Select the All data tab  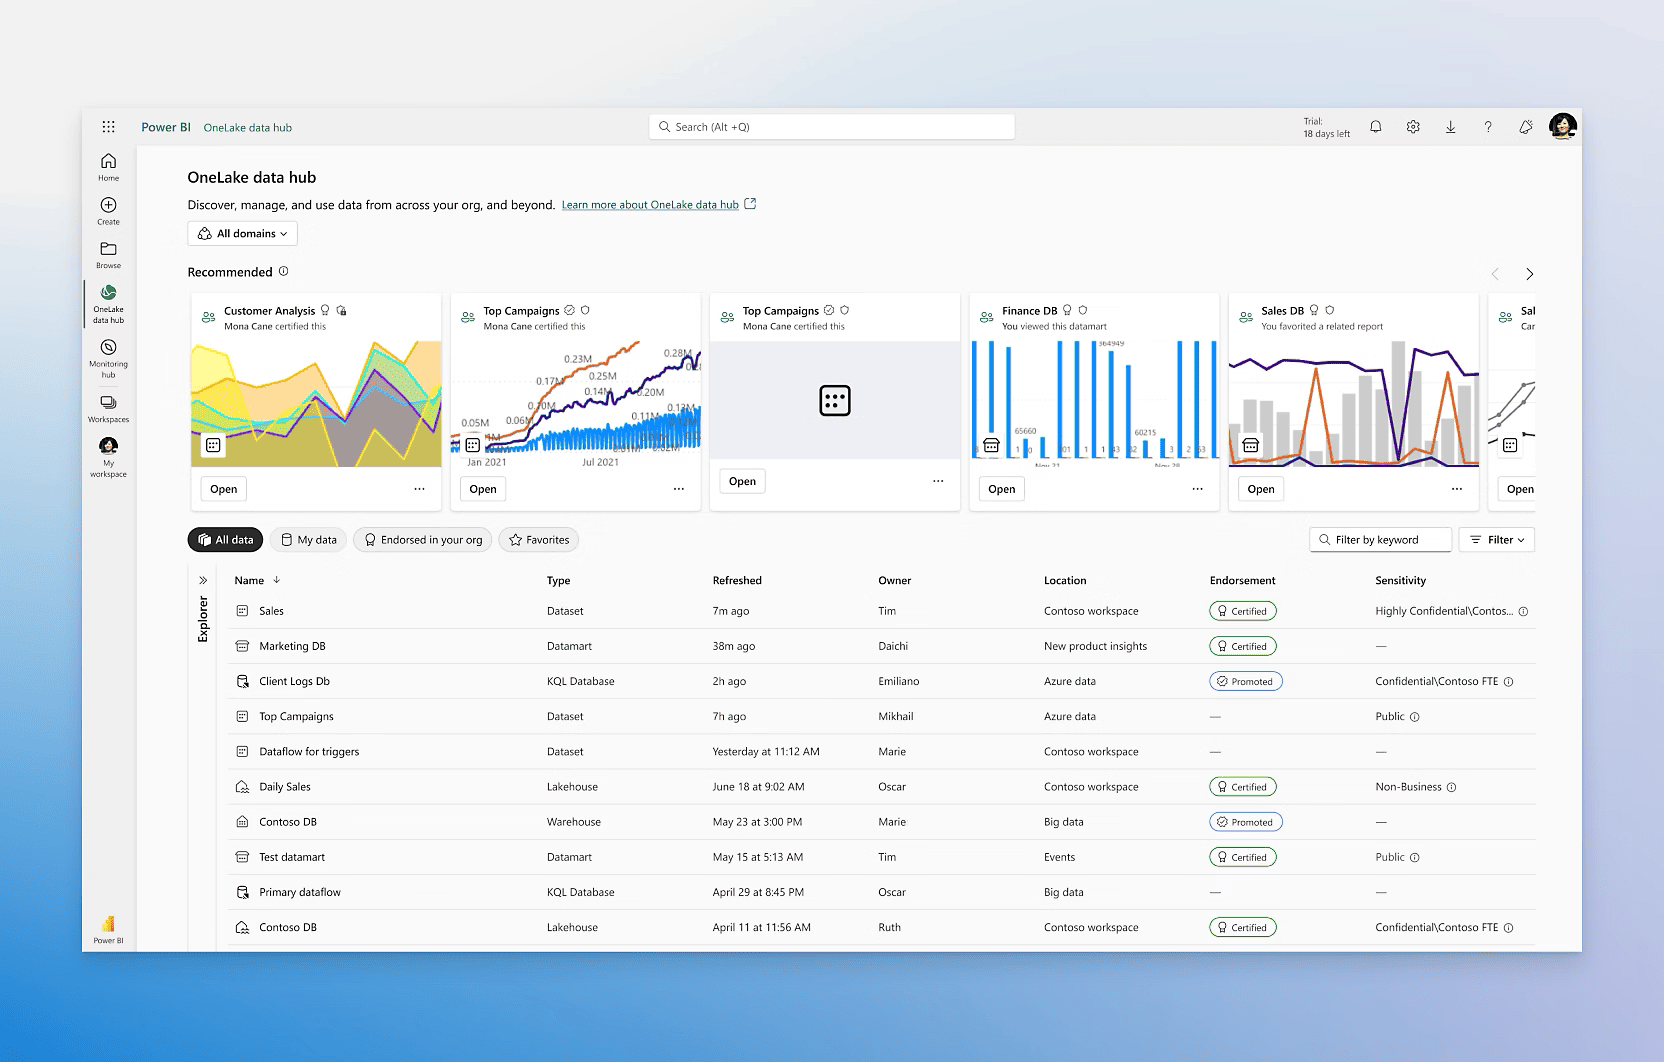[224, 539]
